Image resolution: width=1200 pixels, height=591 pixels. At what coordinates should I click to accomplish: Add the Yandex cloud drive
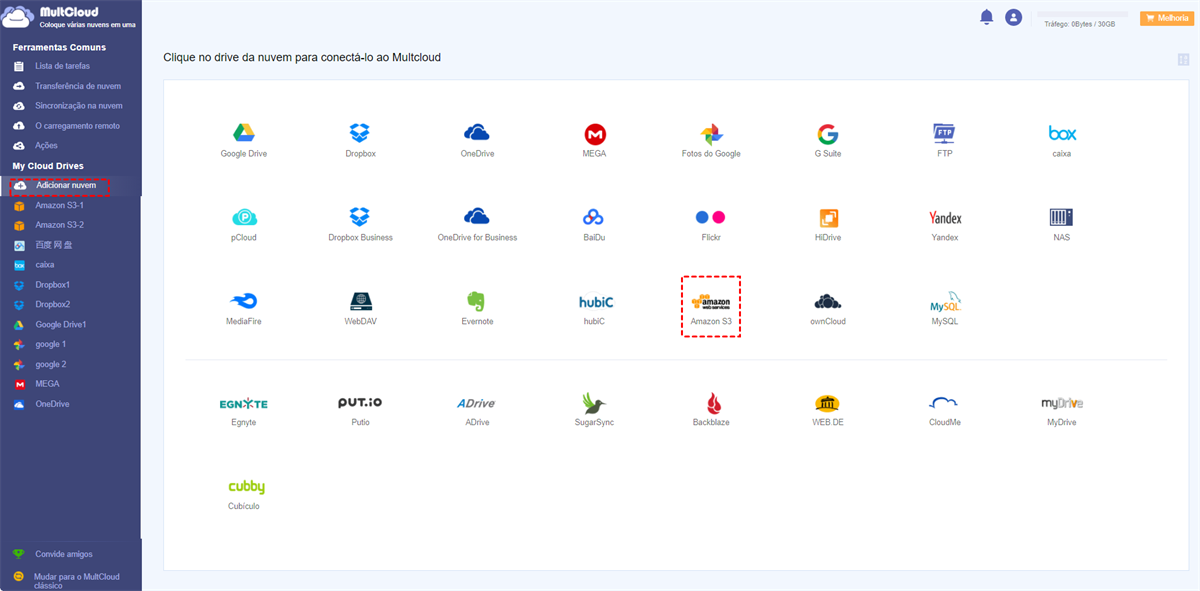pos(945,225)
